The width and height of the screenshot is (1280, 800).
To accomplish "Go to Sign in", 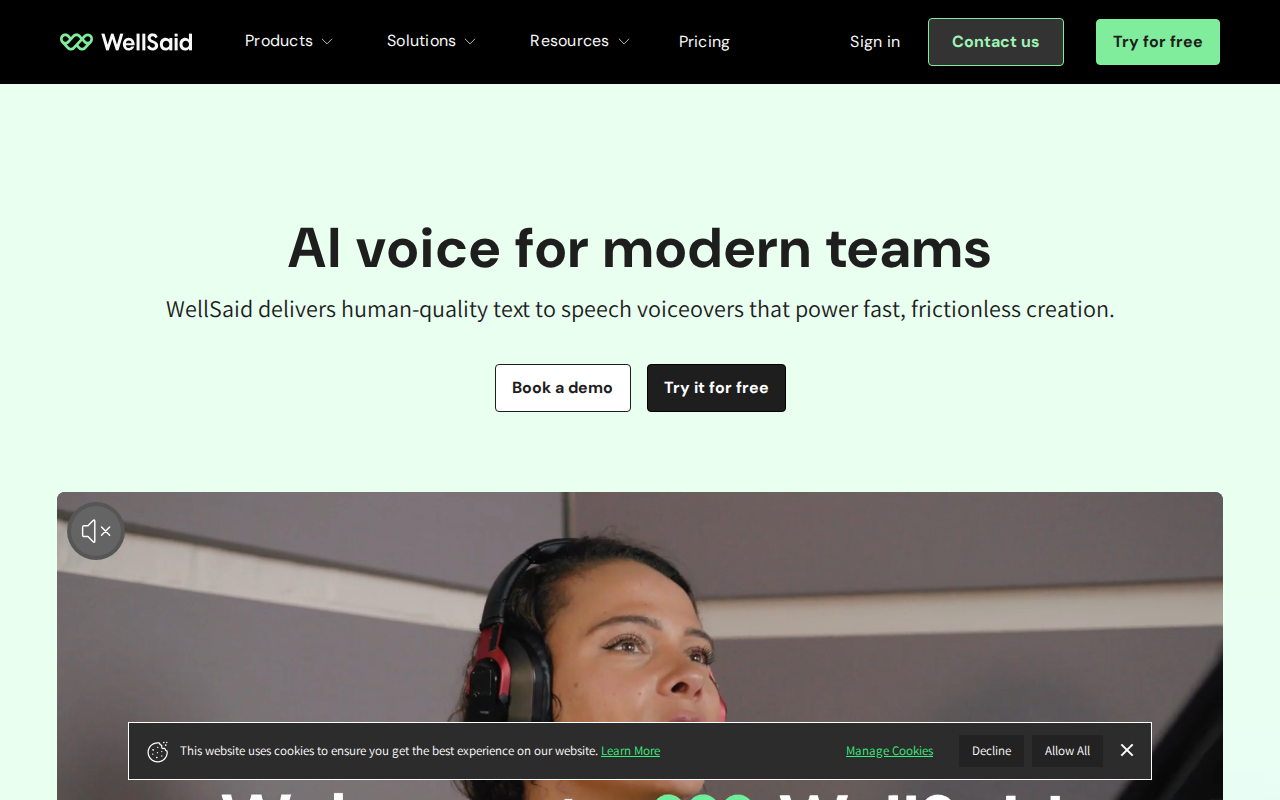I will [874, 42].
